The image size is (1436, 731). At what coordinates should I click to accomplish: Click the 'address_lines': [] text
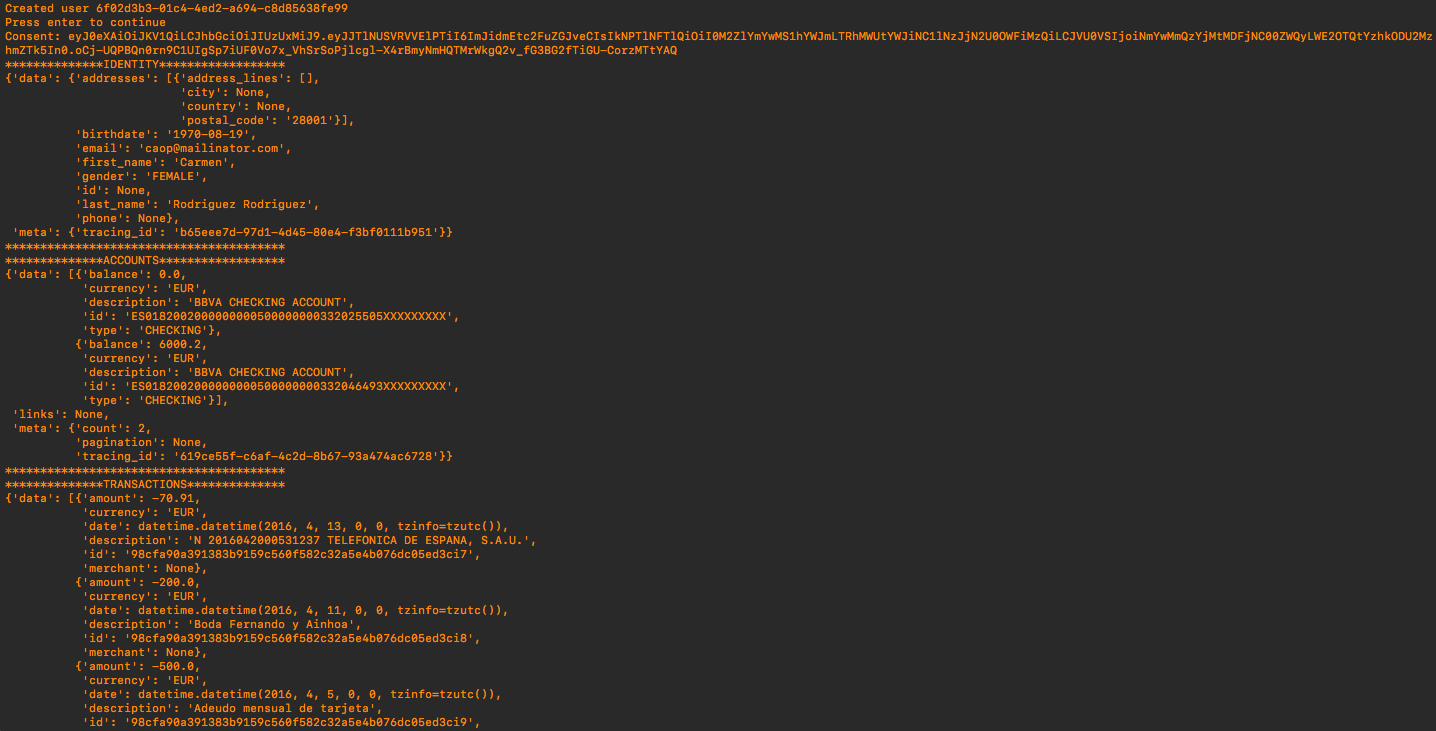[x=250, y=78]
